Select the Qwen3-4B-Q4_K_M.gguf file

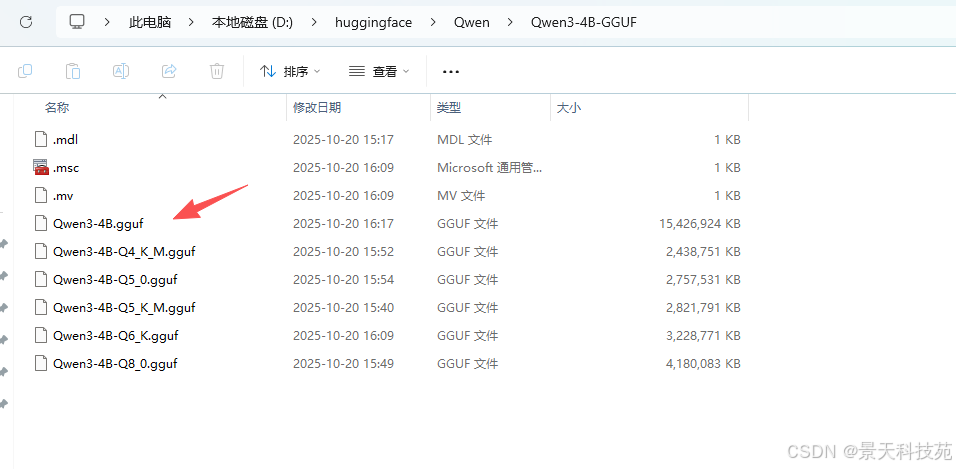124,252
